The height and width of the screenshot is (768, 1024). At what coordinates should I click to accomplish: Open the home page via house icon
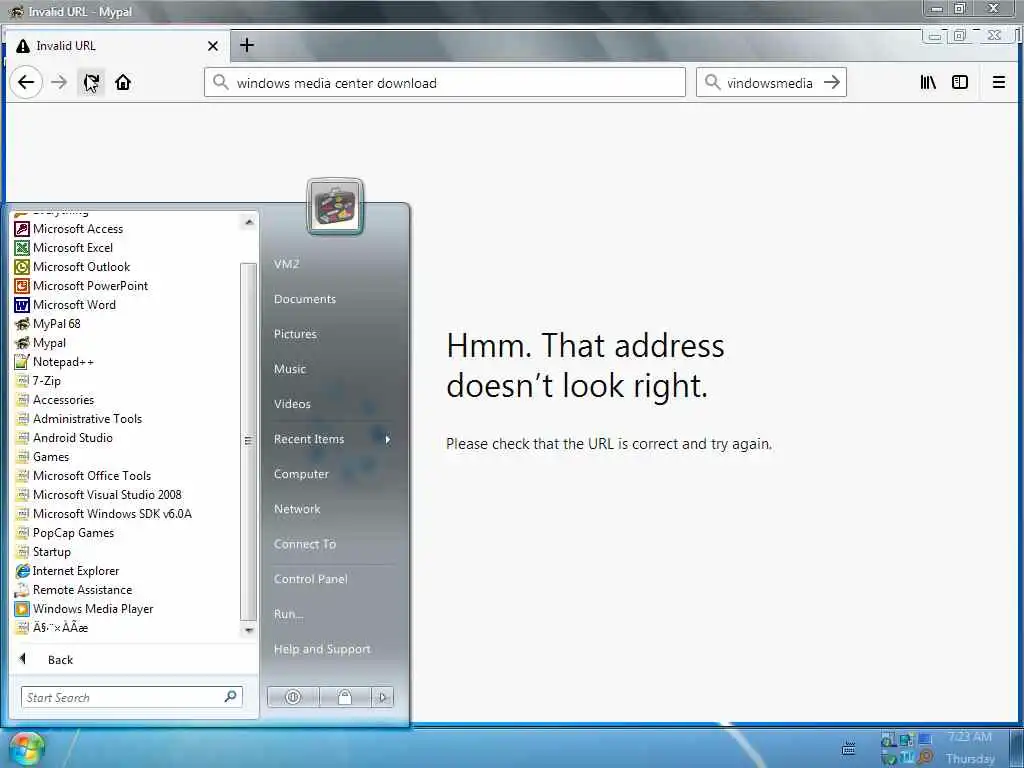[123, 82]
